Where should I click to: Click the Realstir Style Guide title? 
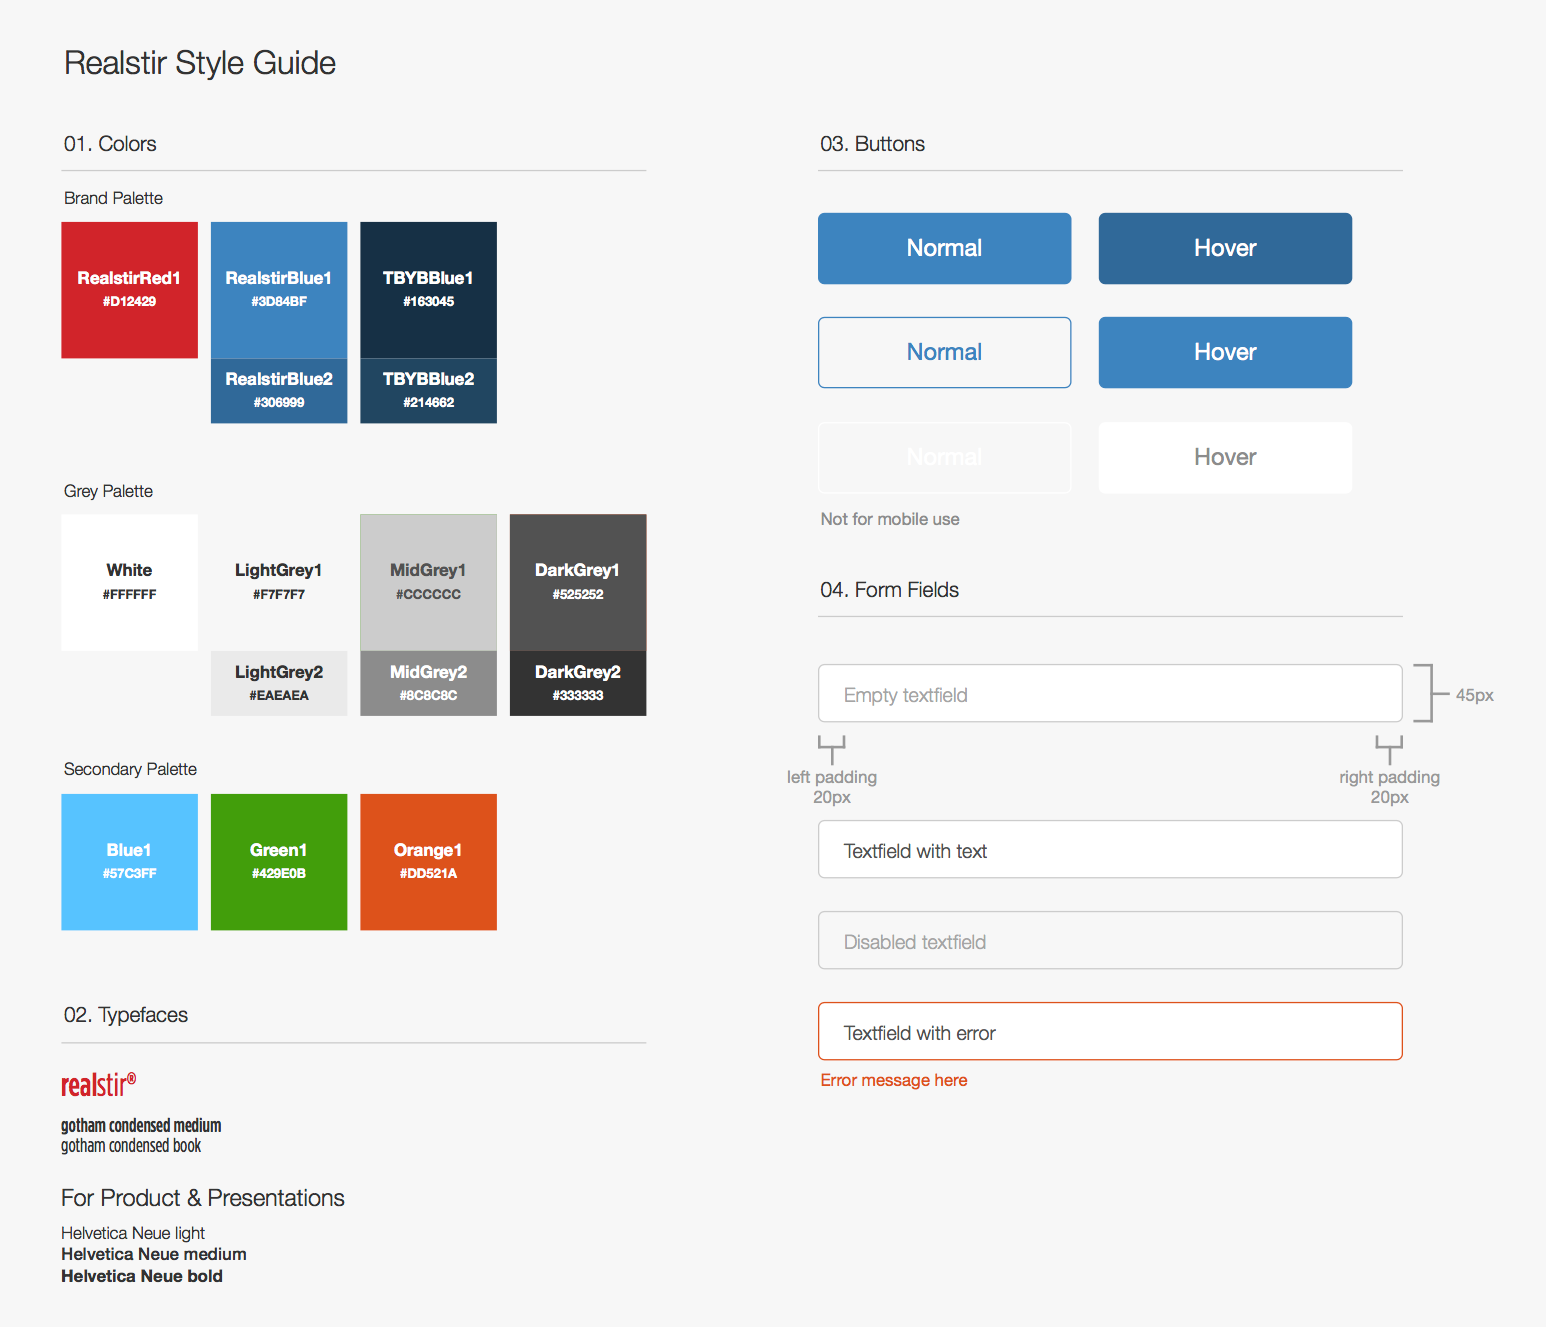point(200,63)
